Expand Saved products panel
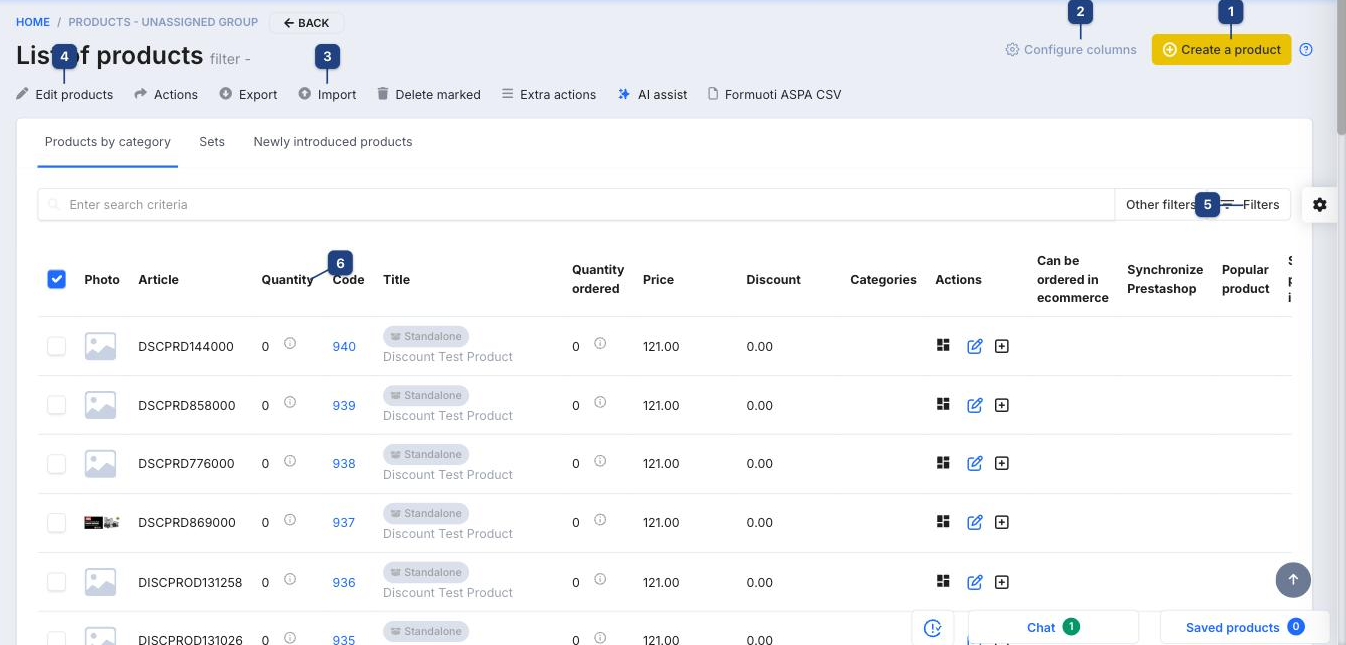 pyautogui.click(x=1245, y=627)
